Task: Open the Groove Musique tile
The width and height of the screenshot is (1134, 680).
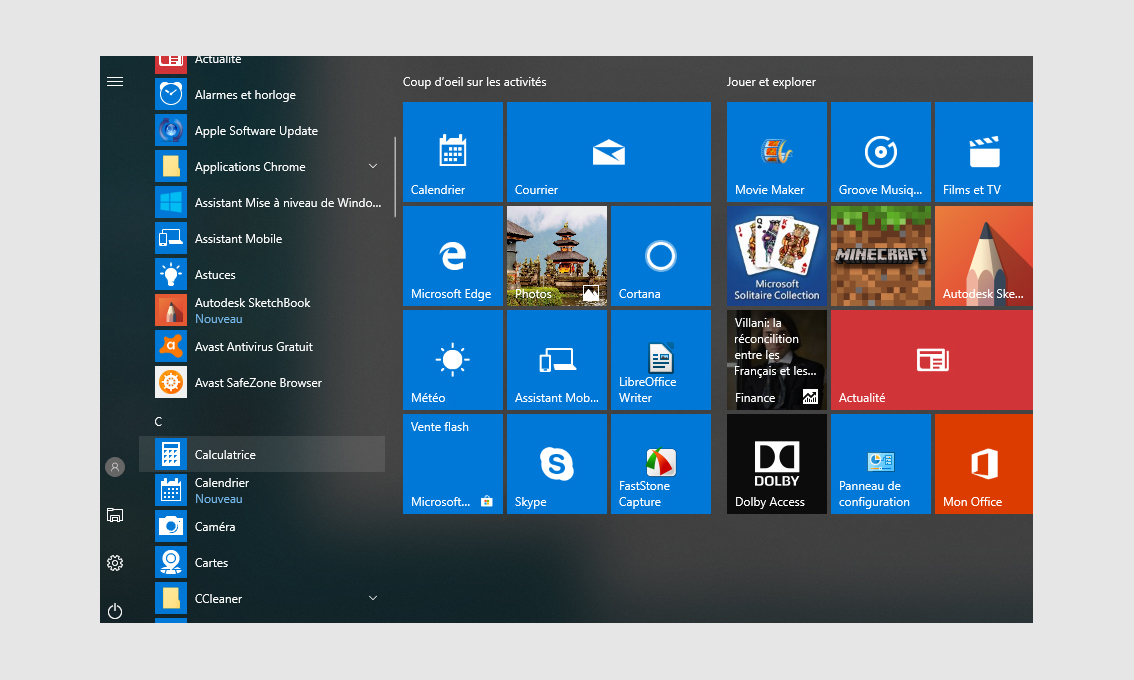Action: [x=881, y=152]
